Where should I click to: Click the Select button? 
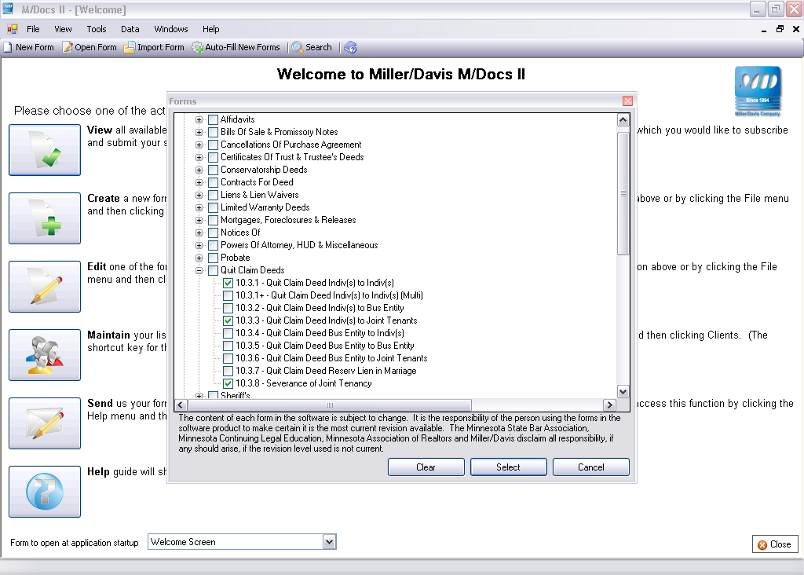pyautogui.click(x=508, y=467)
